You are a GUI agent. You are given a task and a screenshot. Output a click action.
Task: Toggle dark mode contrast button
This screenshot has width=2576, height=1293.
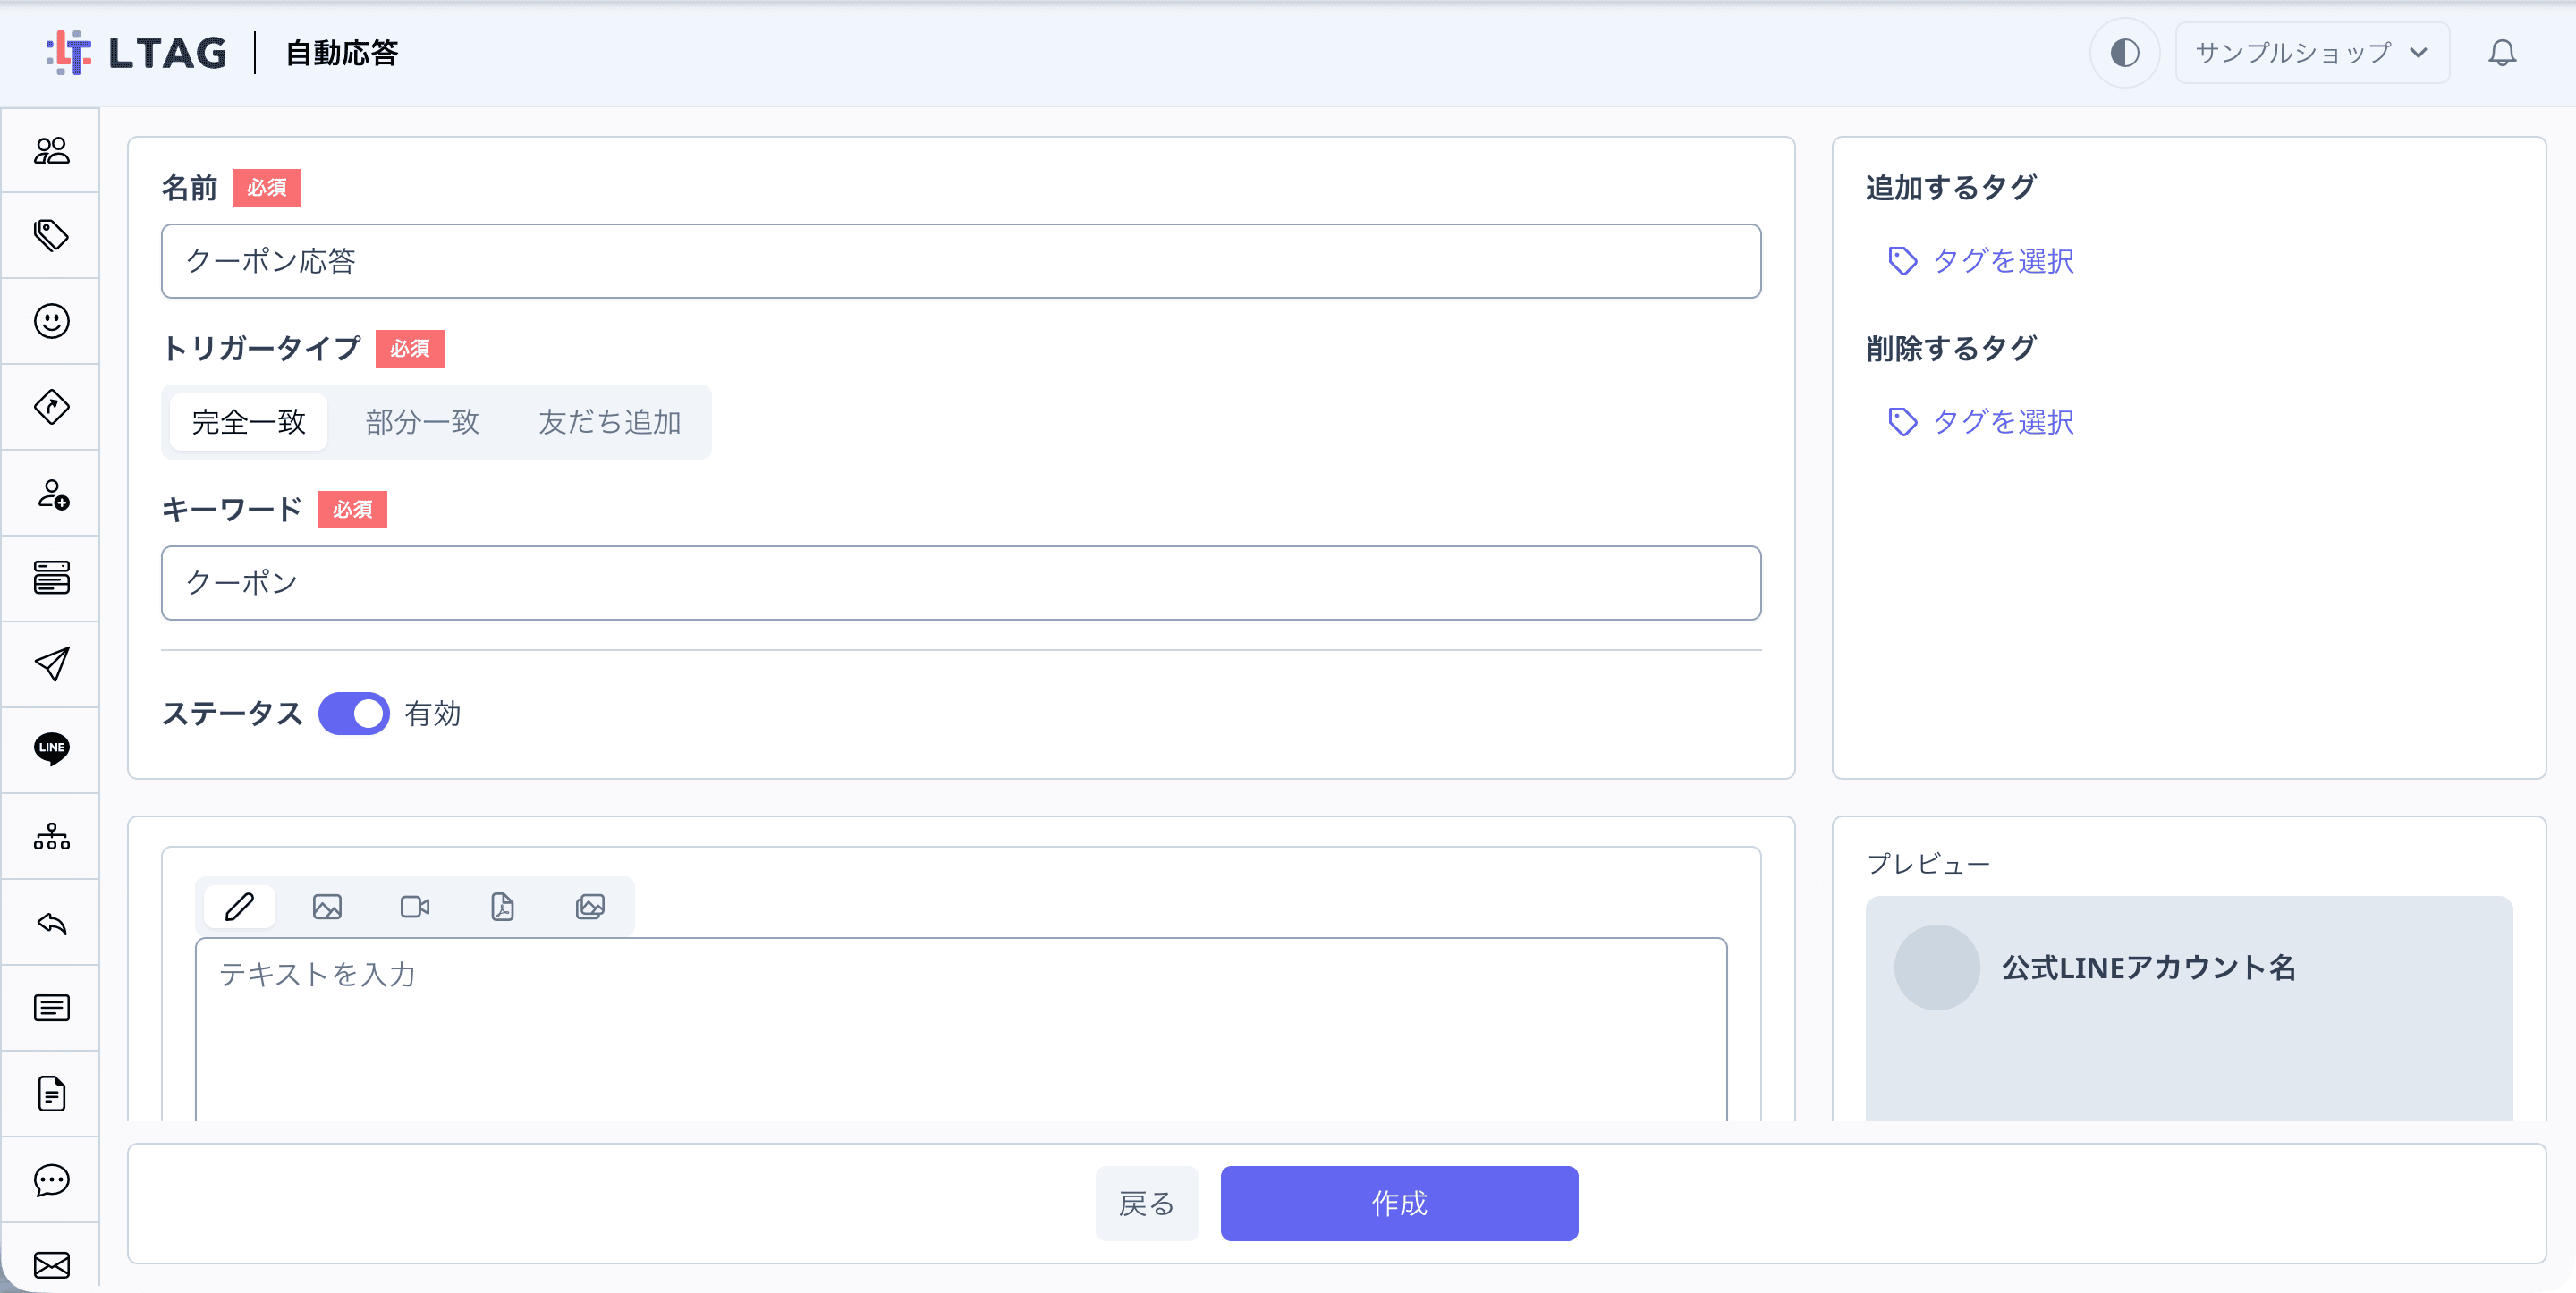2124,53
